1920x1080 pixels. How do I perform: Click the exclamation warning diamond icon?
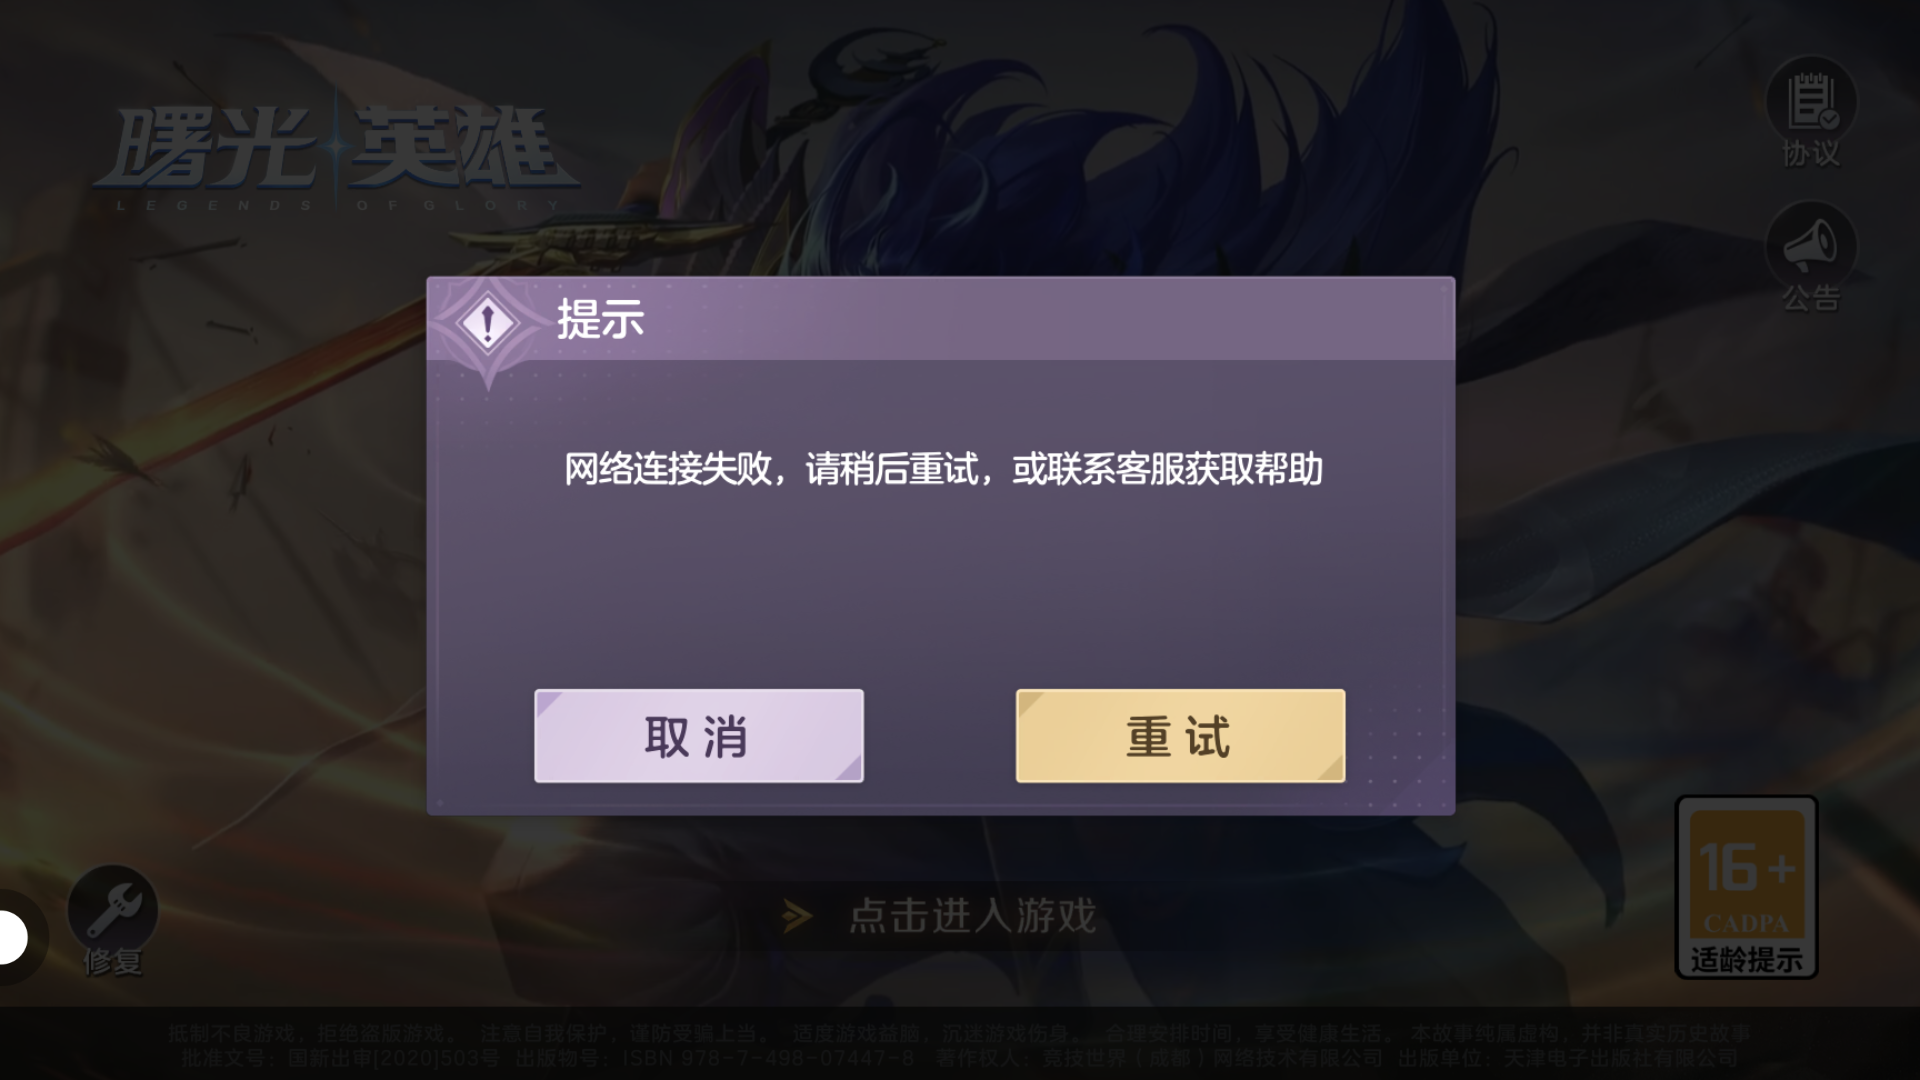(x=487, y=323)
